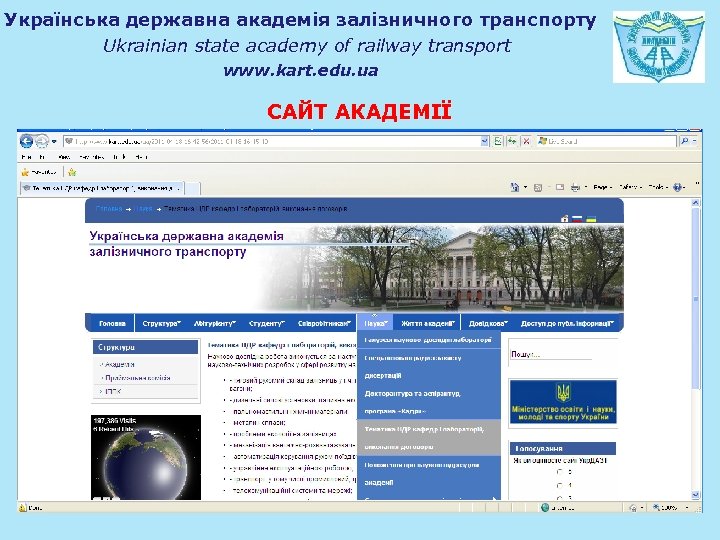The width and height of the screenshot is (720, 540).
Task: Click the Live Search input box
Action: (607, 141)
